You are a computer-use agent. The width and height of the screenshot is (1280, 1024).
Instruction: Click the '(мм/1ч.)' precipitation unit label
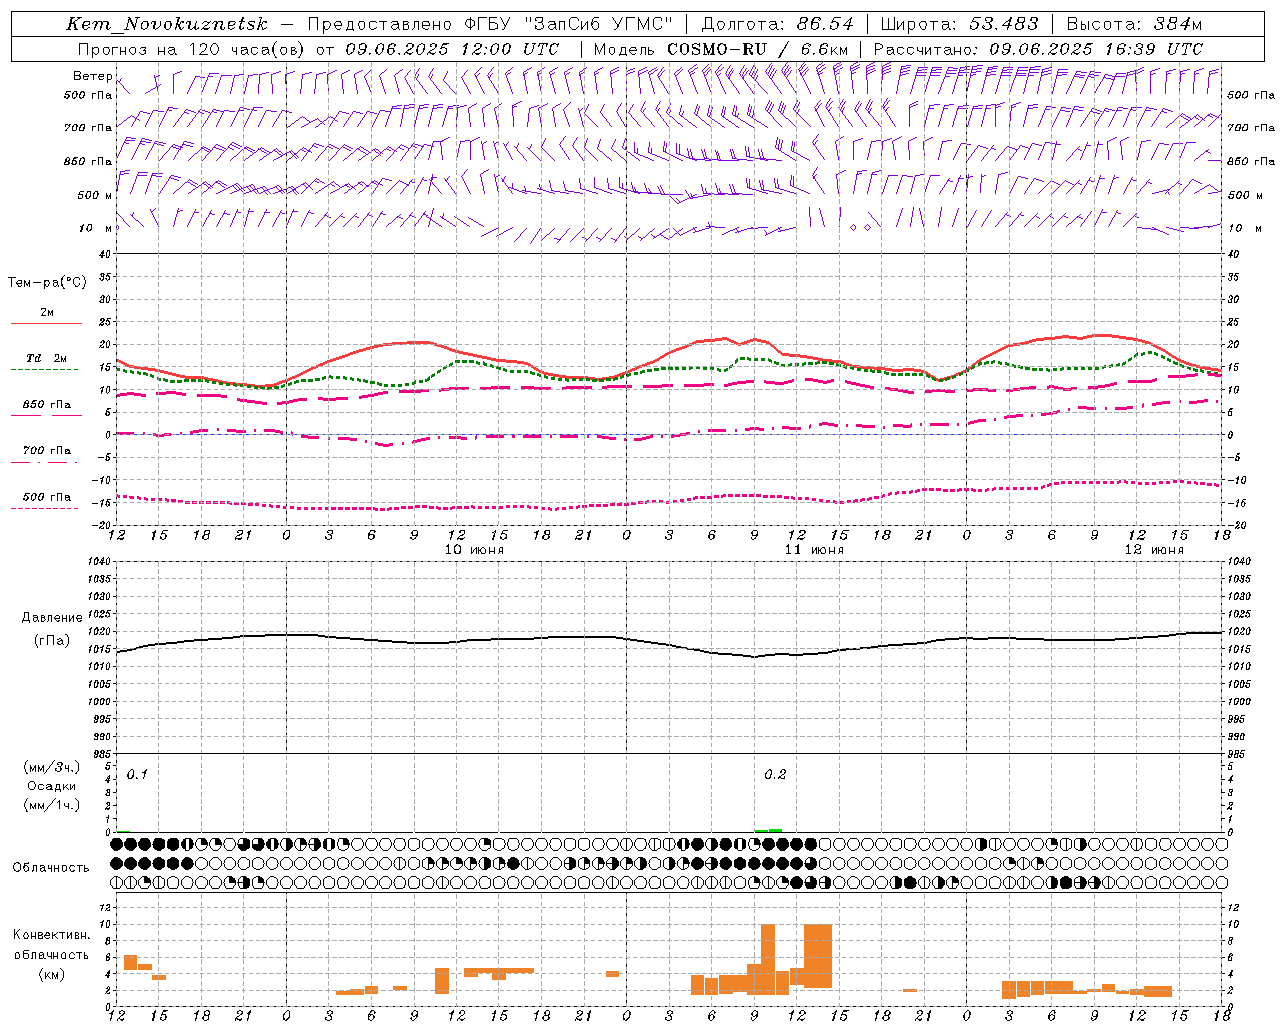tap(52, 805)
